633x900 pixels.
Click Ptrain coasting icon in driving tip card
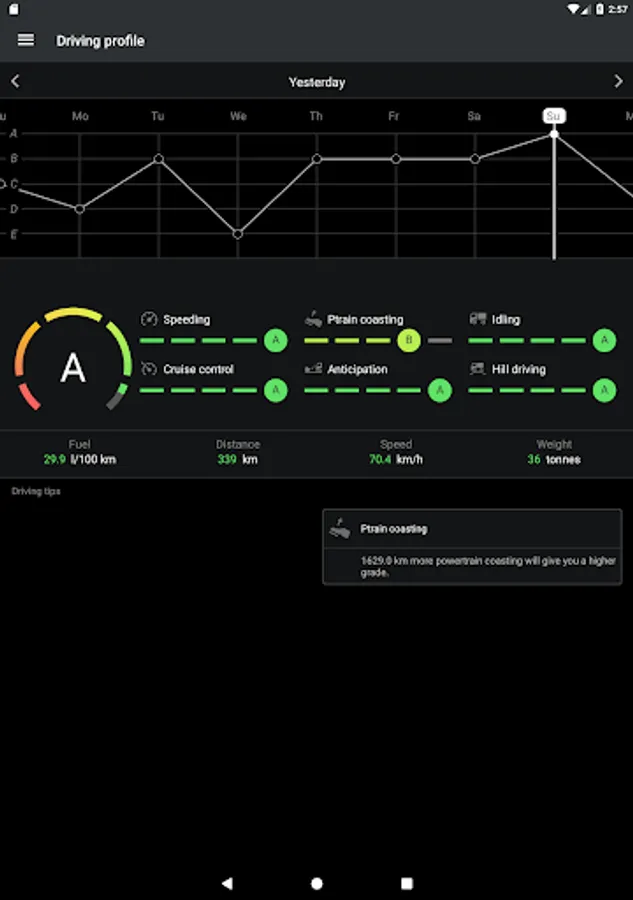coord(340,529)
